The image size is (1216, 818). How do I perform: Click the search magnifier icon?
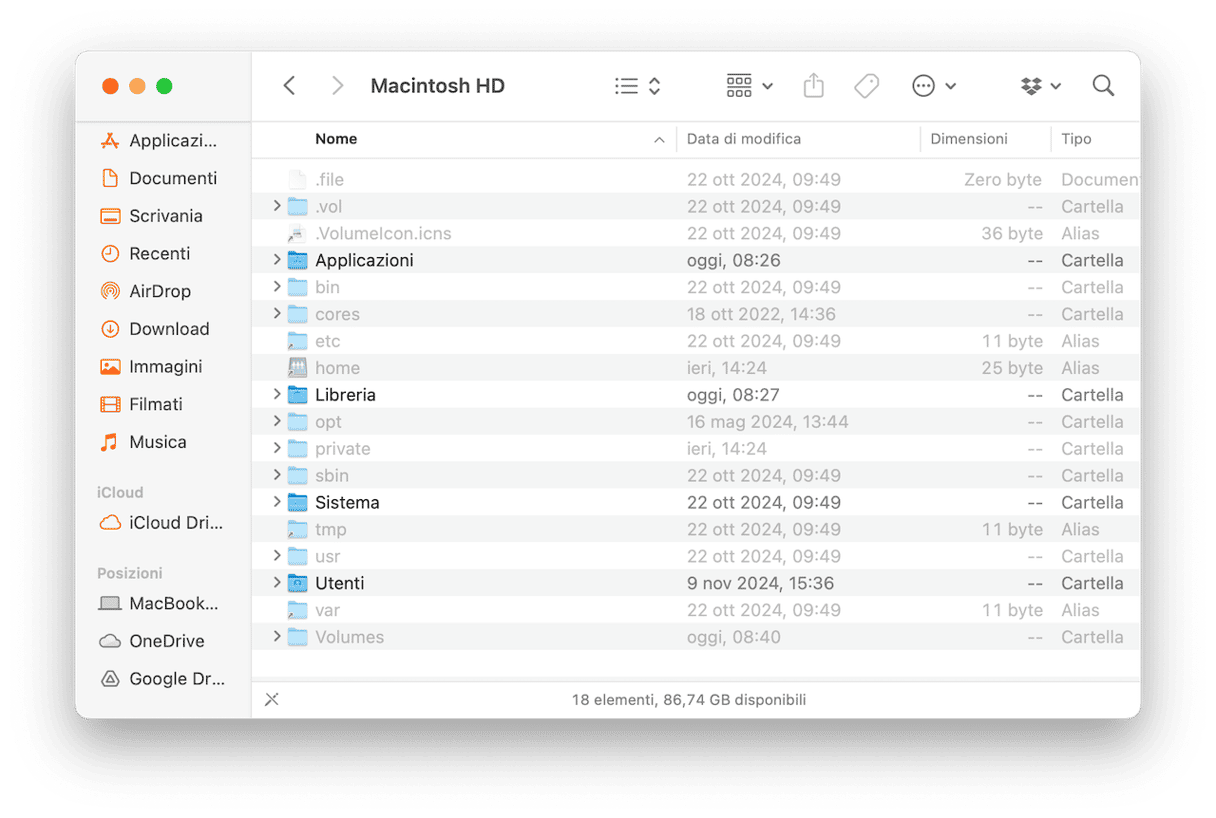pyautogui.click(x=1103, y=86)
